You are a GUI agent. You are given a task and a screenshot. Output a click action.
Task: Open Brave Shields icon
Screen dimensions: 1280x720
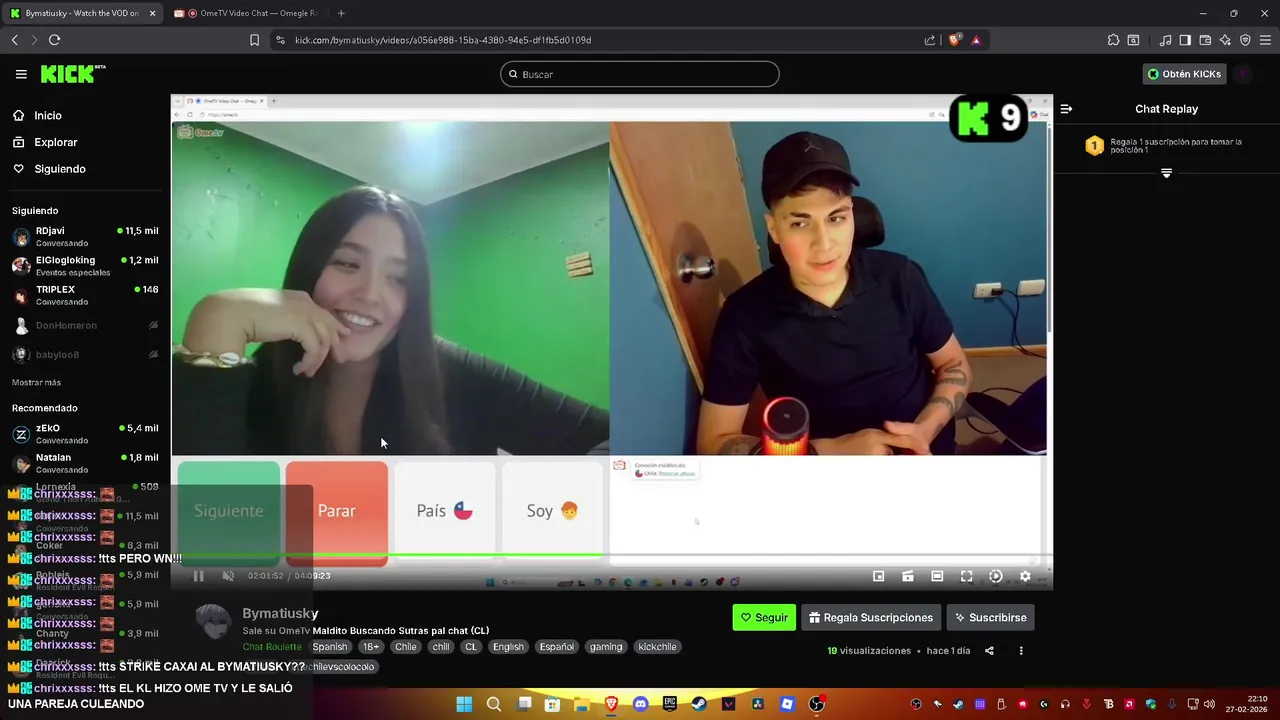955,40
